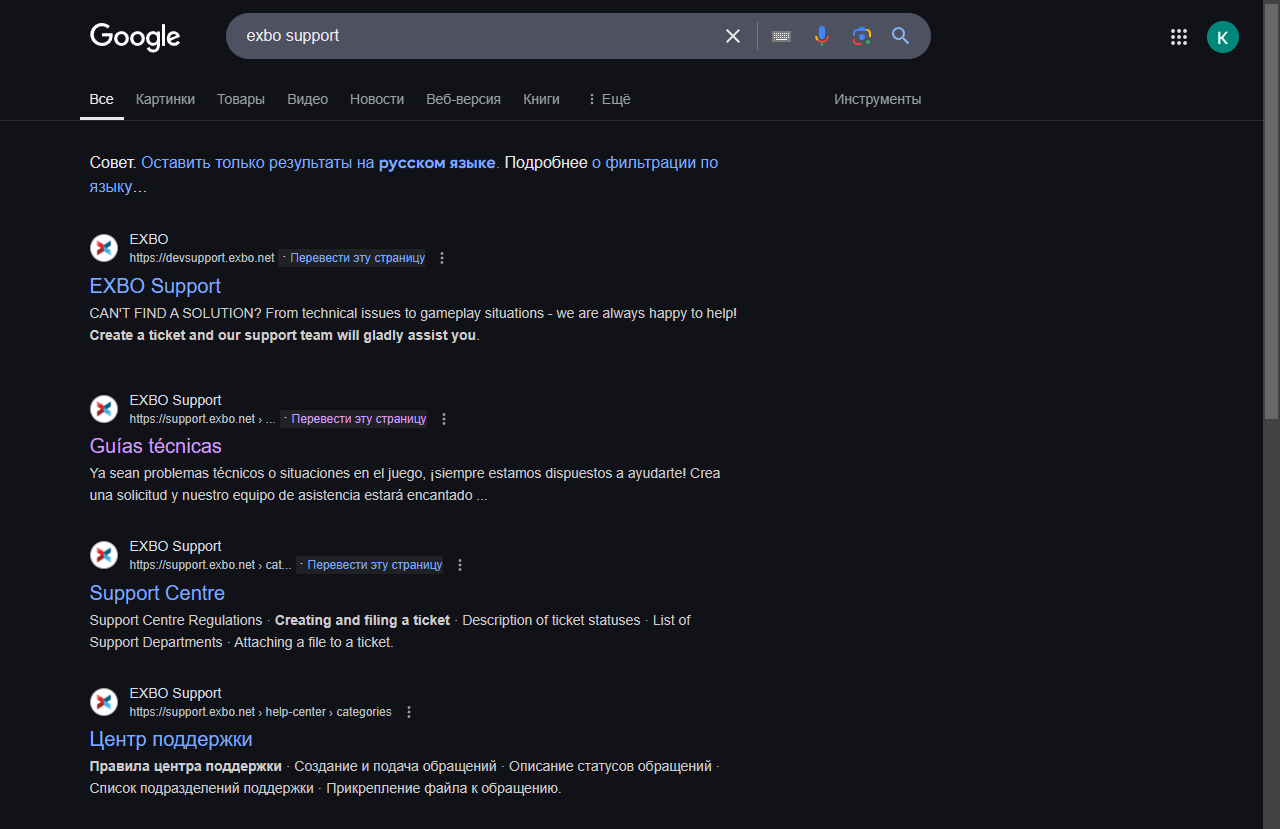The height and width of the screenshot is (829, 1280).
Task: Switch to the Картинки tab
Action: click(x=165, y=99)
